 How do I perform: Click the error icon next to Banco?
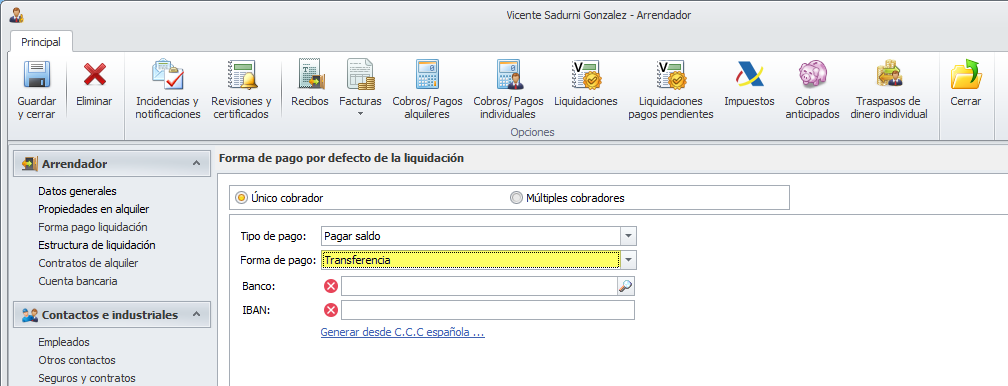coord(330,286)
